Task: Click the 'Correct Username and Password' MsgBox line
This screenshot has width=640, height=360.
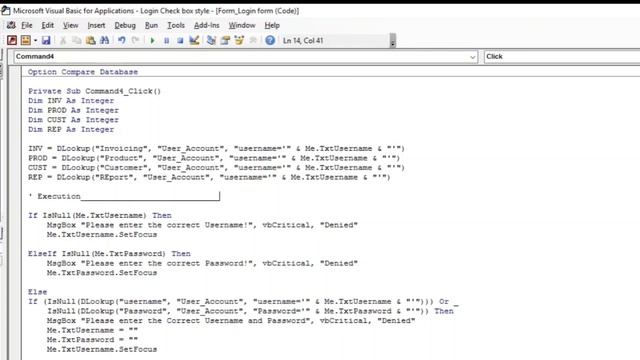Action: point(231,321)
